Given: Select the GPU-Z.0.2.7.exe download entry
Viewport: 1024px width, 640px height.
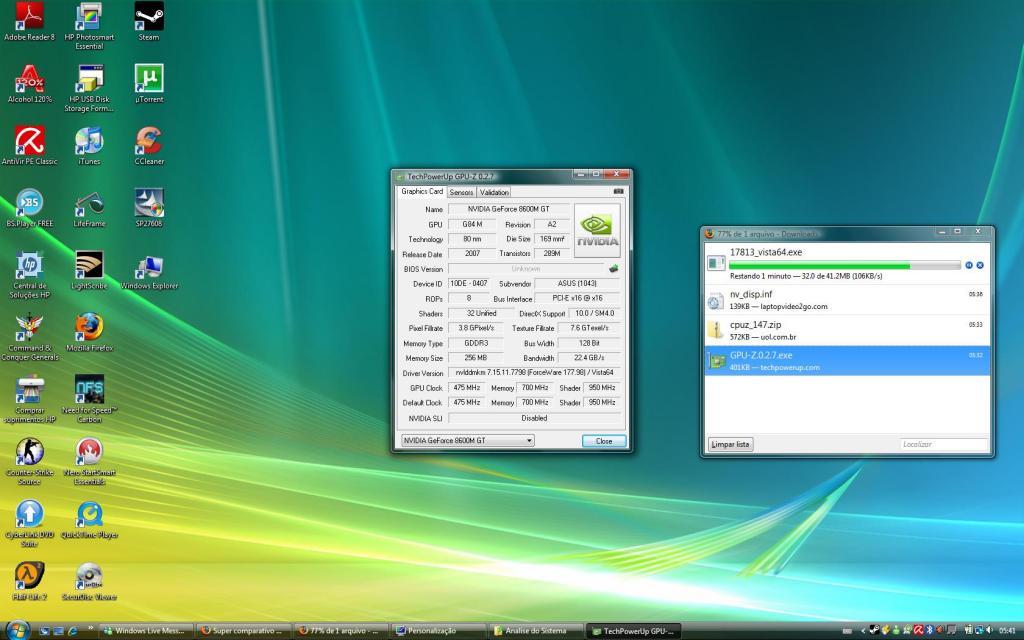Looking at the screenshot, I should tap(847, 360).
